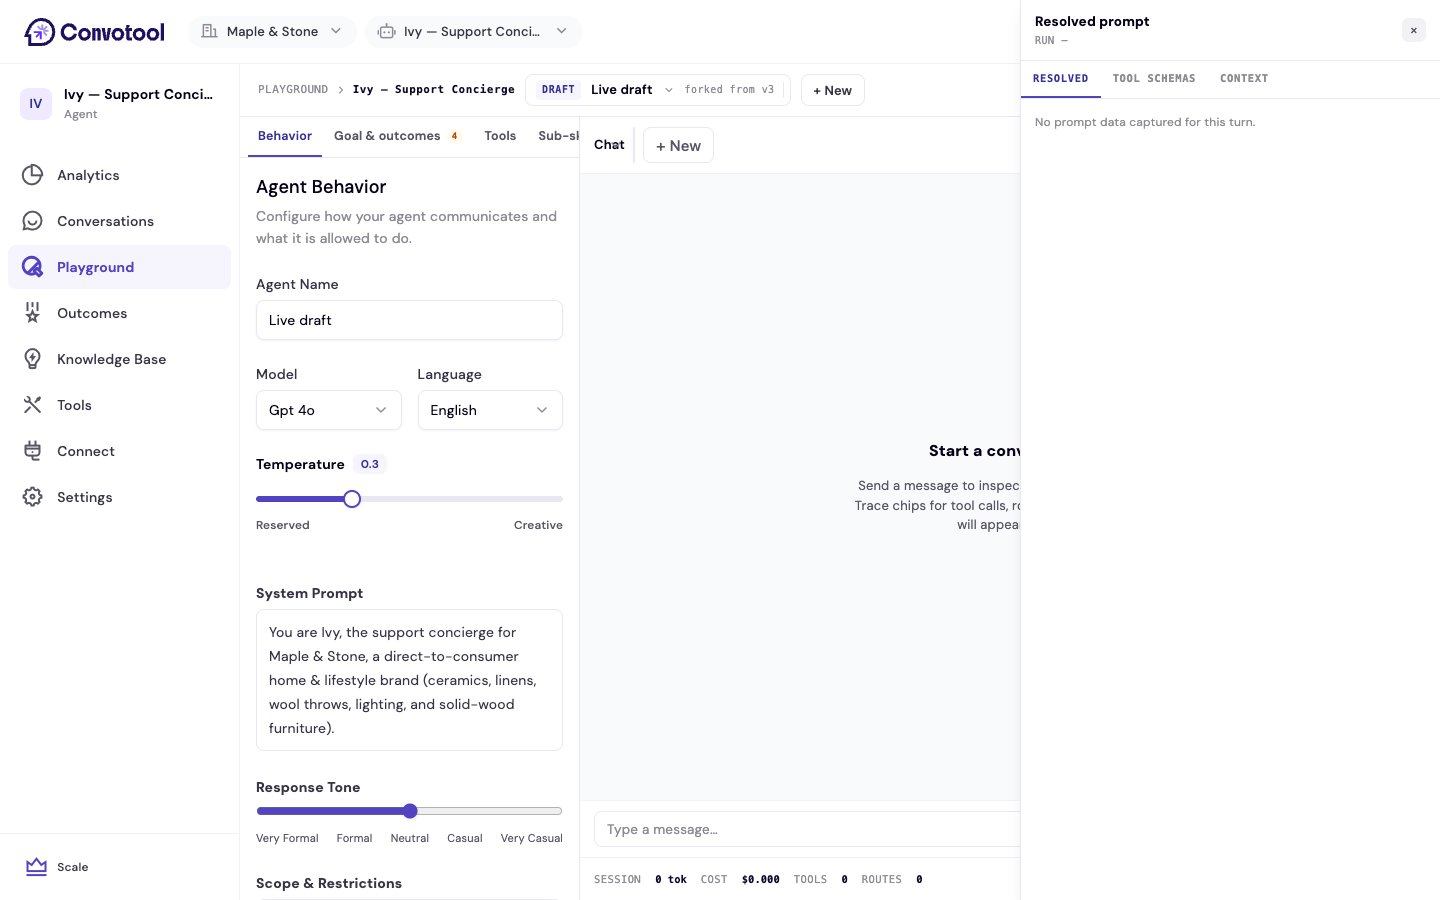
Task: Open Analytics via its pie chart icon
Action: (33, 175)
